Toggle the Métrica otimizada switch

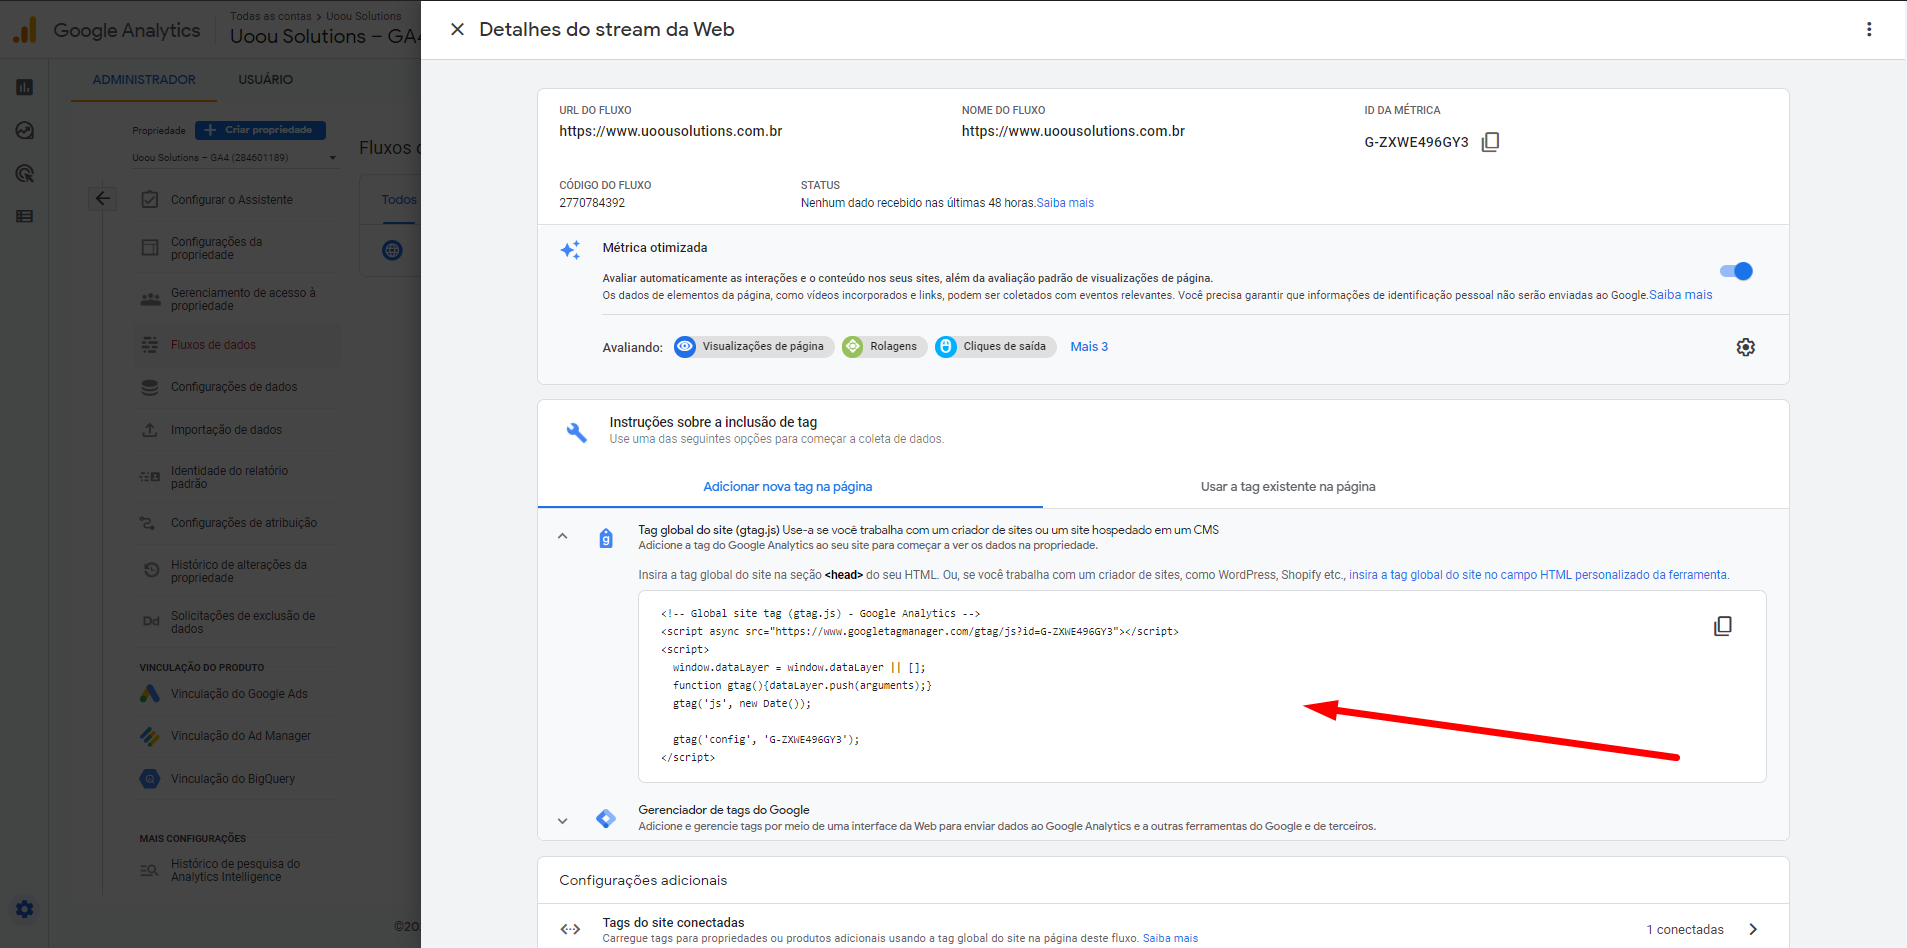[1736, 271]
